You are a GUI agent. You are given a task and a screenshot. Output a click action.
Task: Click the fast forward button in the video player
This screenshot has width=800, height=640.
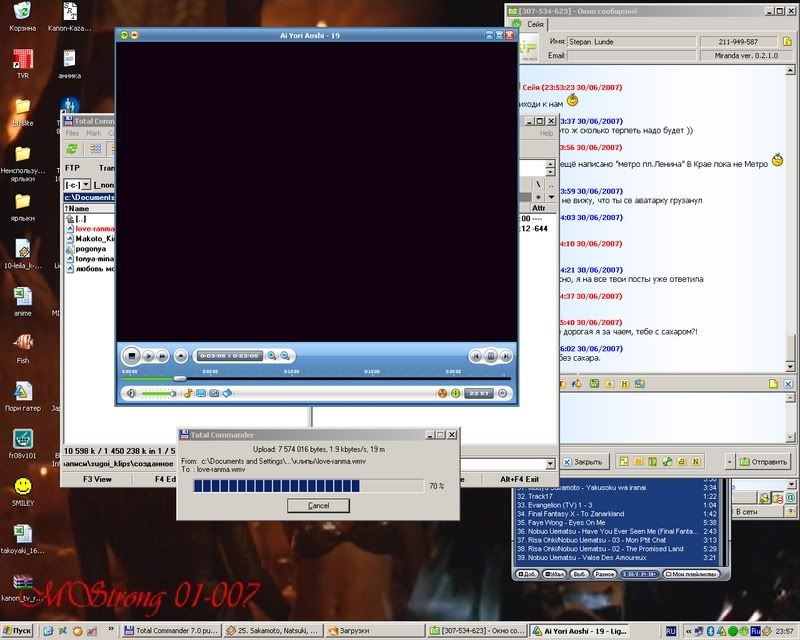[x=162, y=356]
